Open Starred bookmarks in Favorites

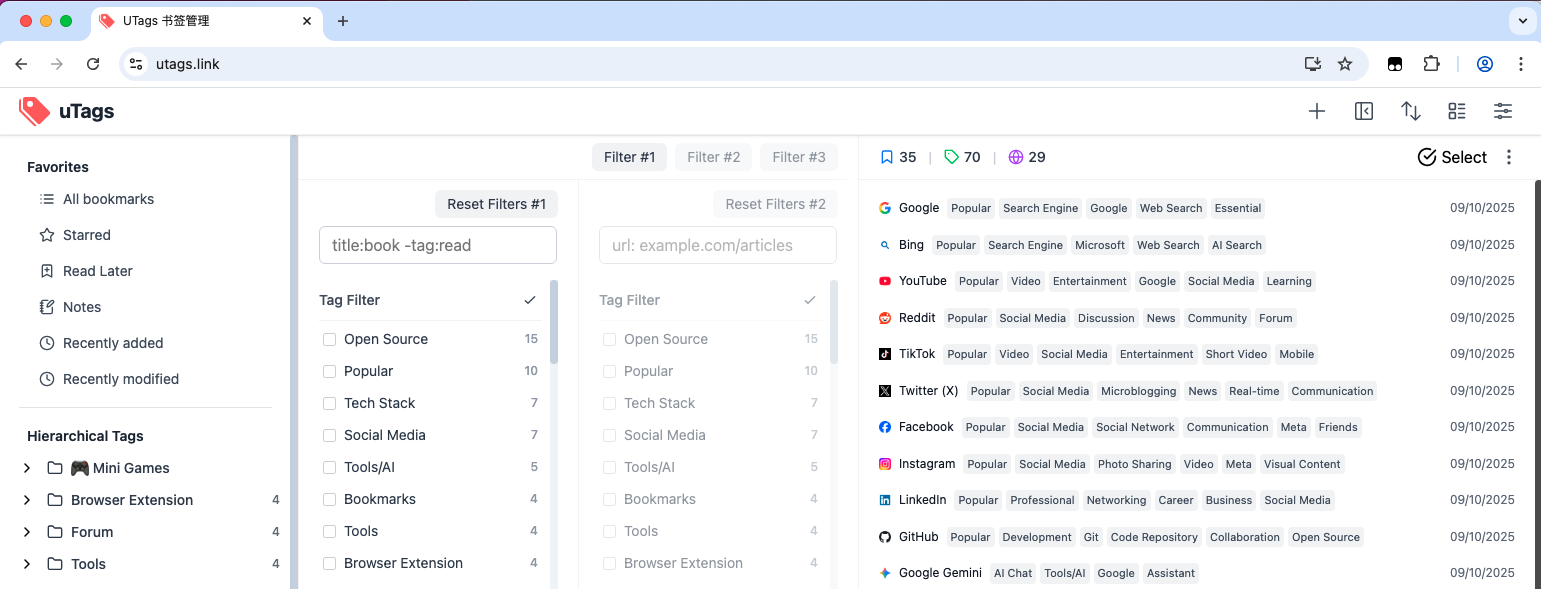point(87,235)
